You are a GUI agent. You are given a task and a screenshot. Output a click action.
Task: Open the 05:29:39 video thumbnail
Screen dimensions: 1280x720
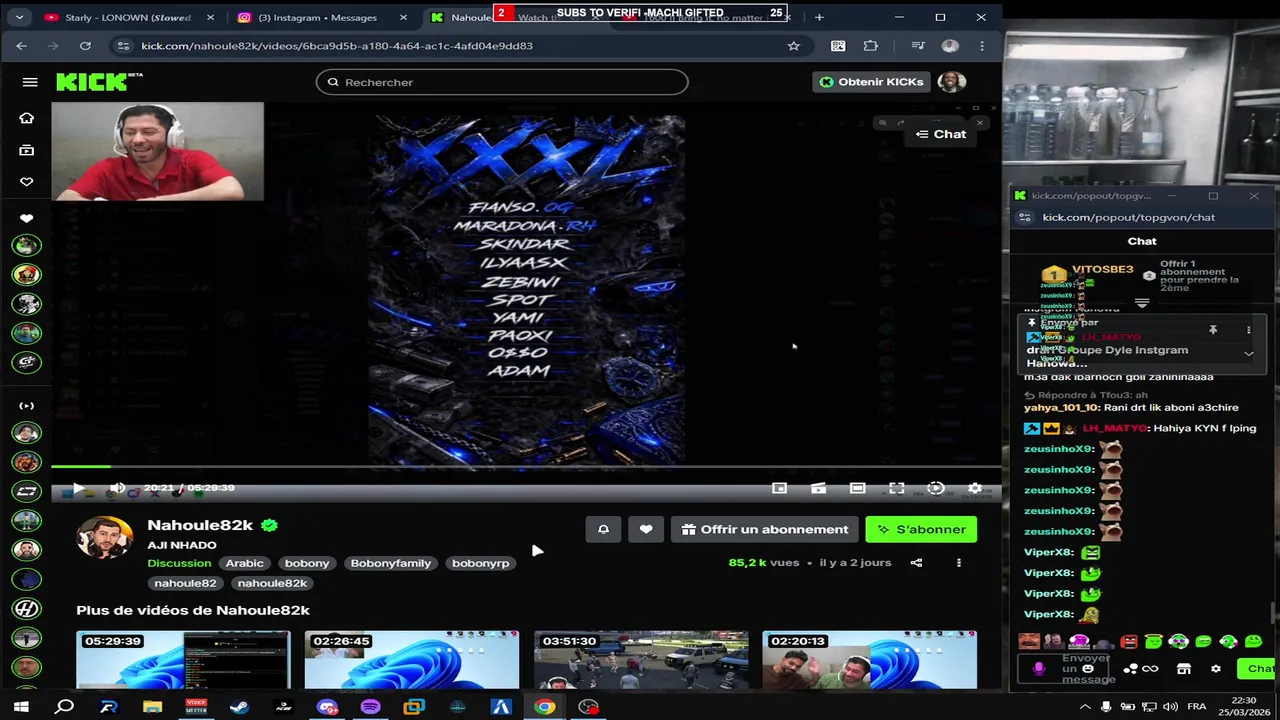pyautogui.click(x=183, y=660)
